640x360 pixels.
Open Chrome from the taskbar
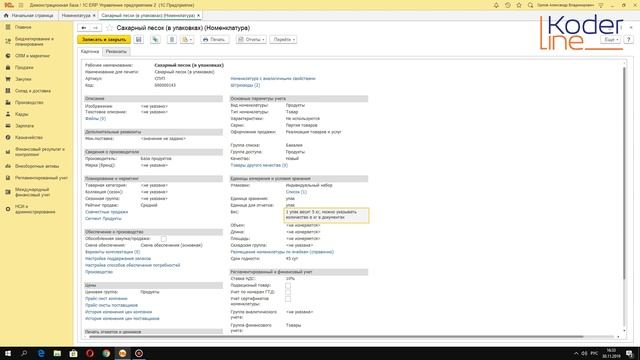coord(106,353)
